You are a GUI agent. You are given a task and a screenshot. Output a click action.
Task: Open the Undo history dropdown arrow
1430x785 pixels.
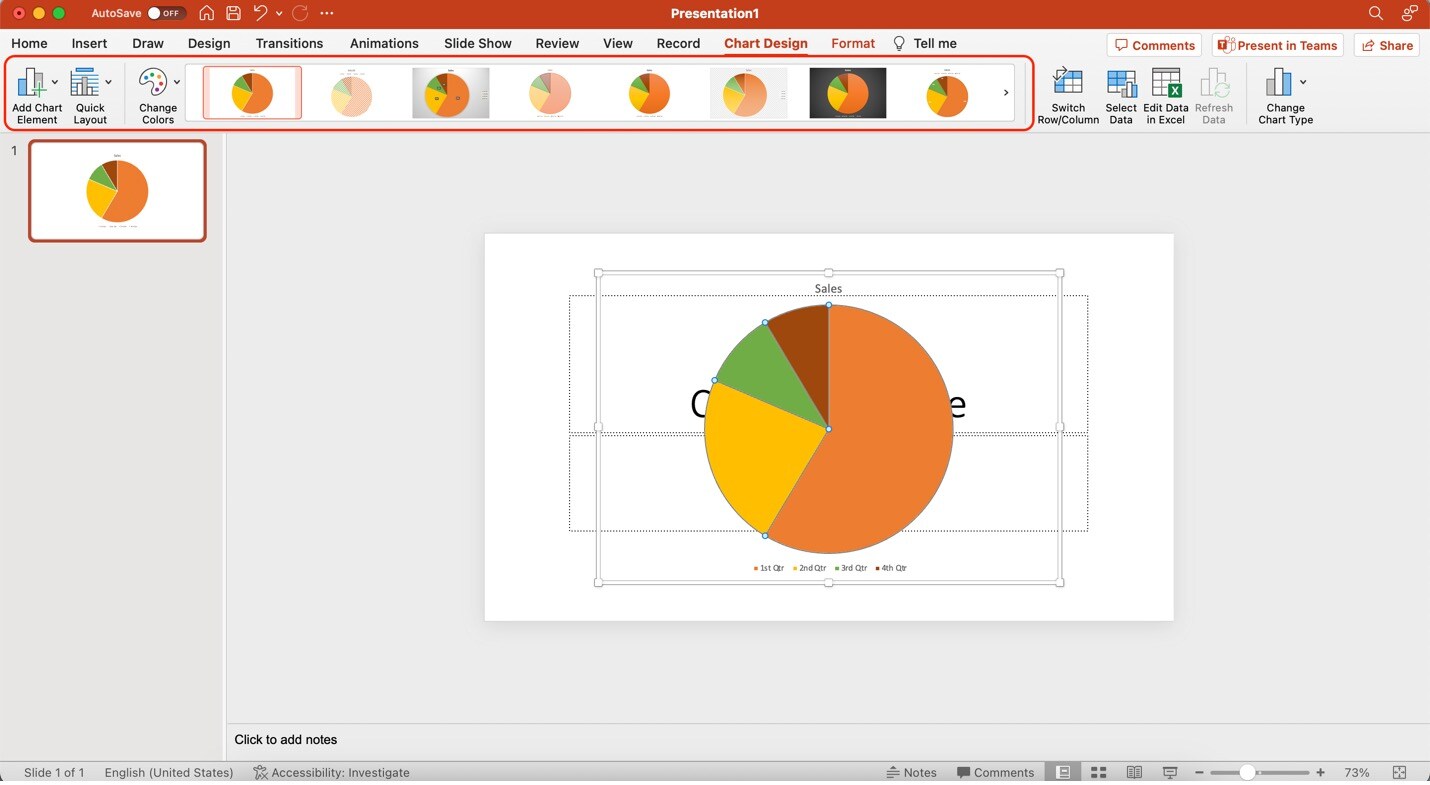click(x=278, y=13)
